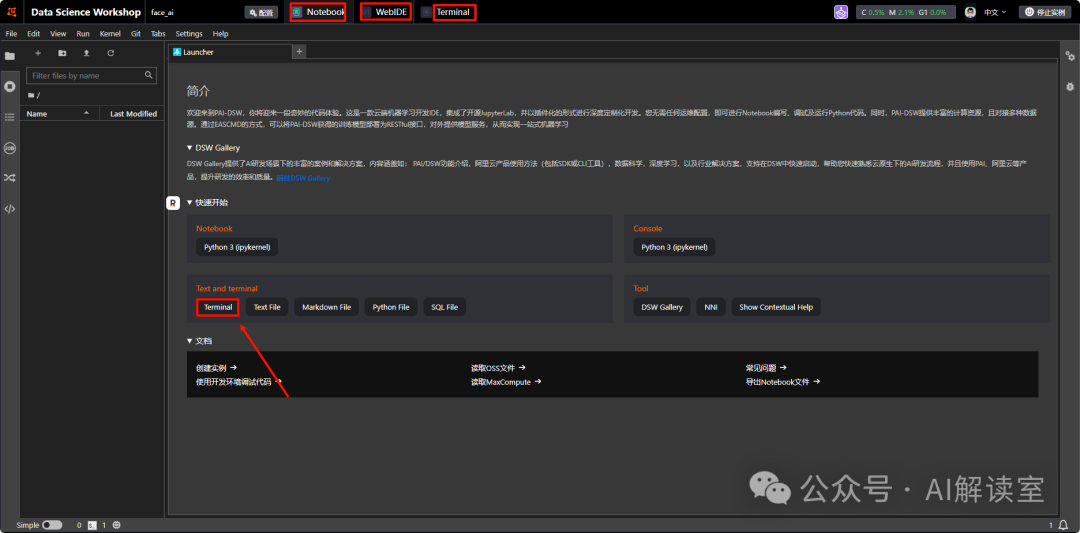
Task: Sort files by Last Modified column
Action: point(132,114)
